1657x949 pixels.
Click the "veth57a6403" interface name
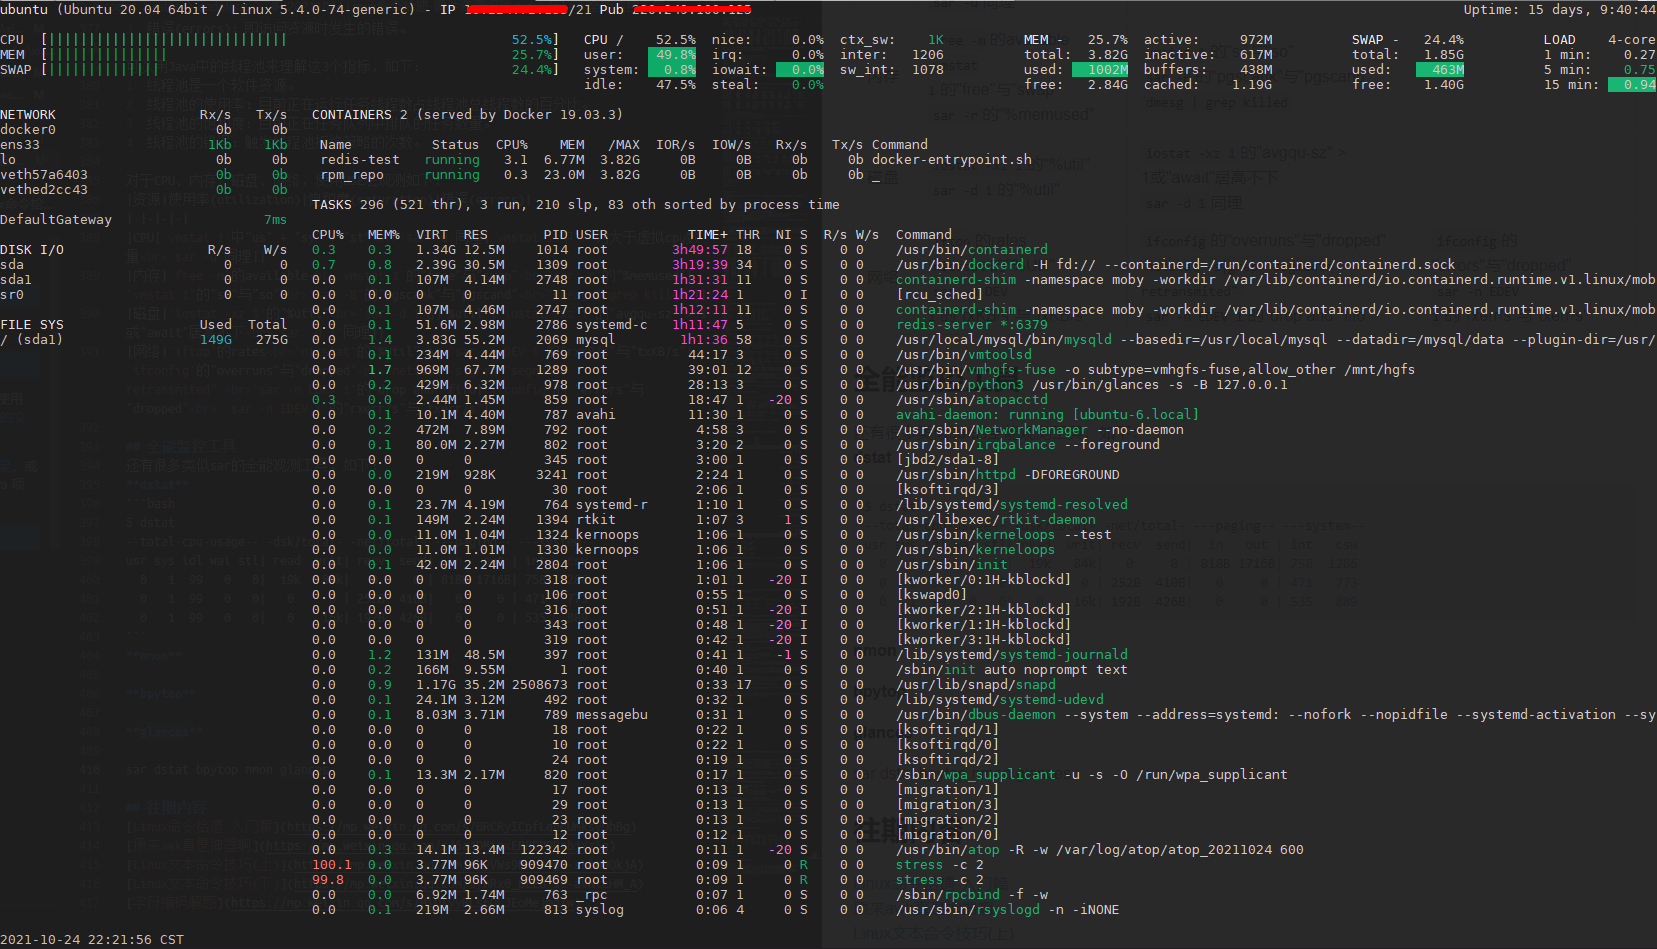click(x=44, y=175)
